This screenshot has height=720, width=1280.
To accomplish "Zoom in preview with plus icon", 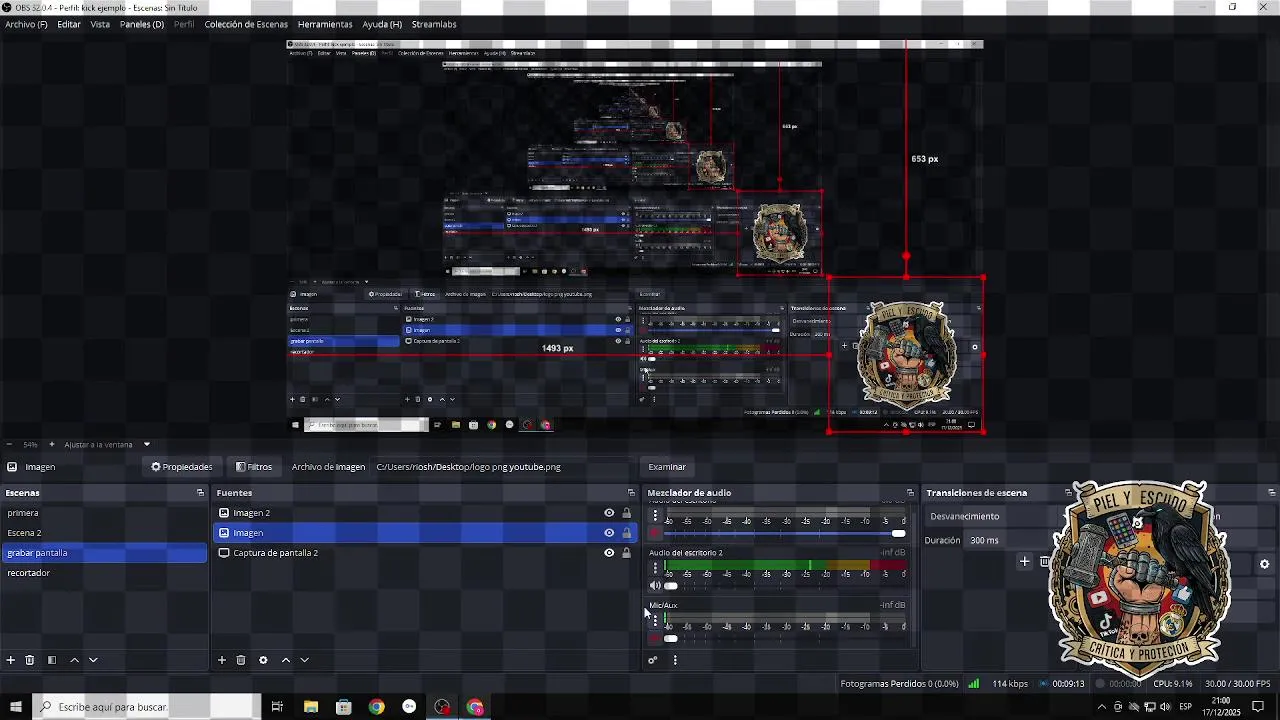I will tap(52, 444).
